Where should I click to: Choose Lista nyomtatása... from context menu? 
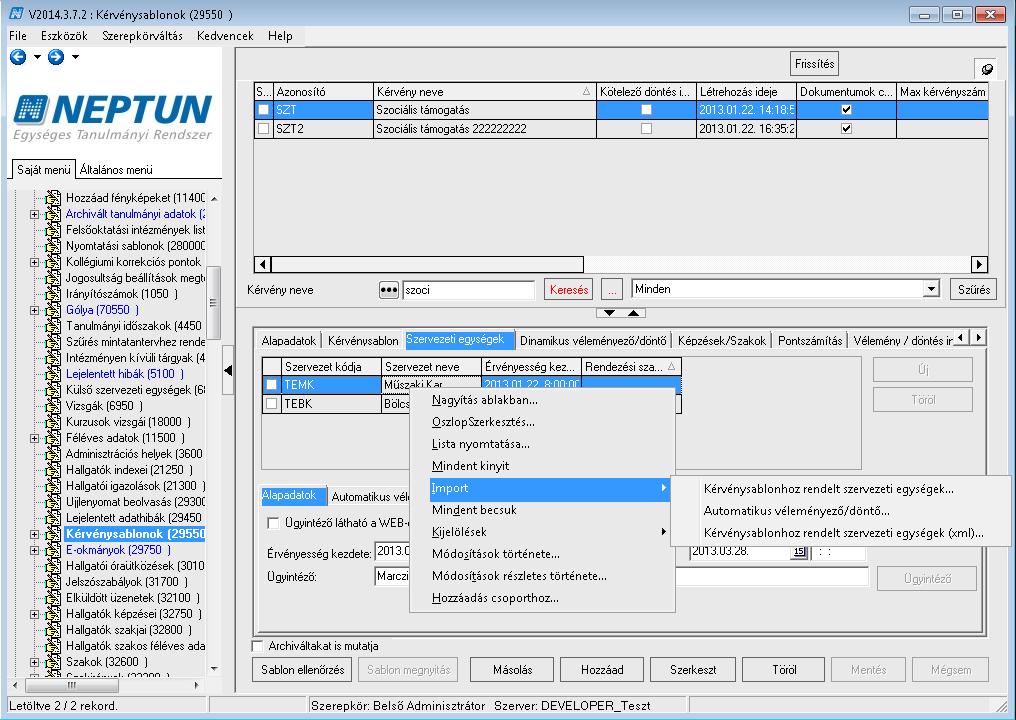481,444
